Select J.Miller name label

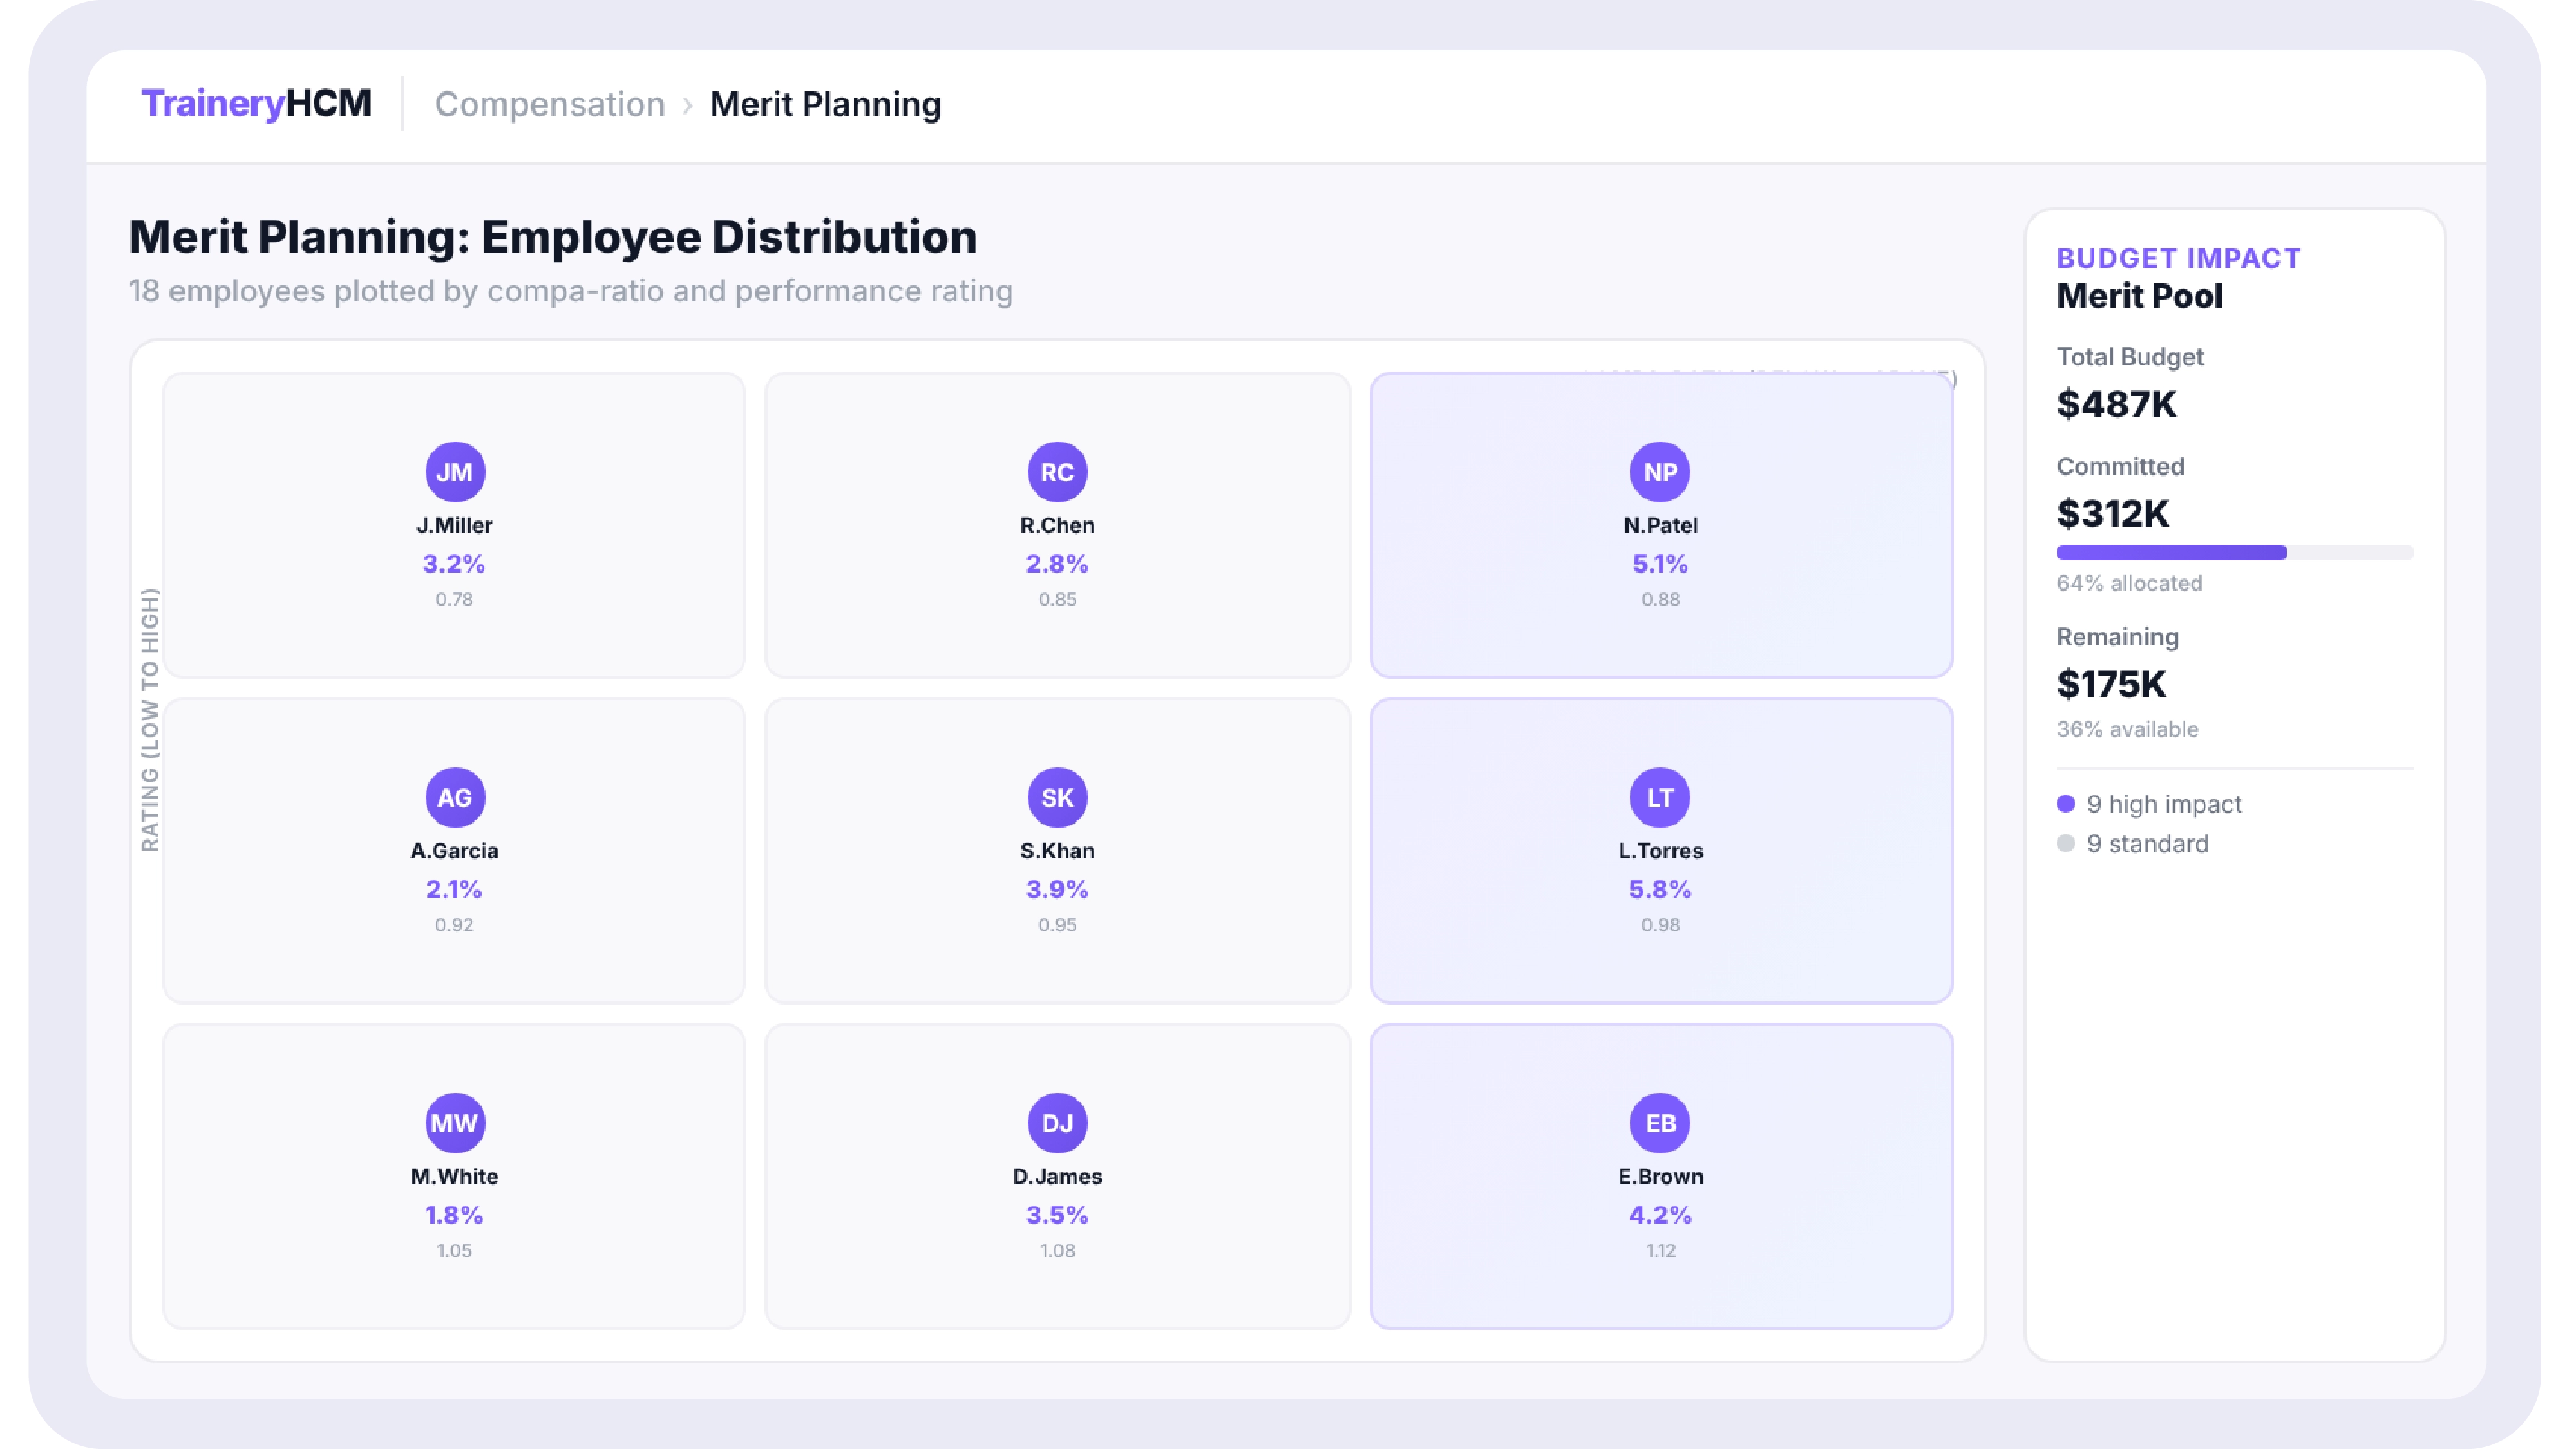(x=454, y=525)
